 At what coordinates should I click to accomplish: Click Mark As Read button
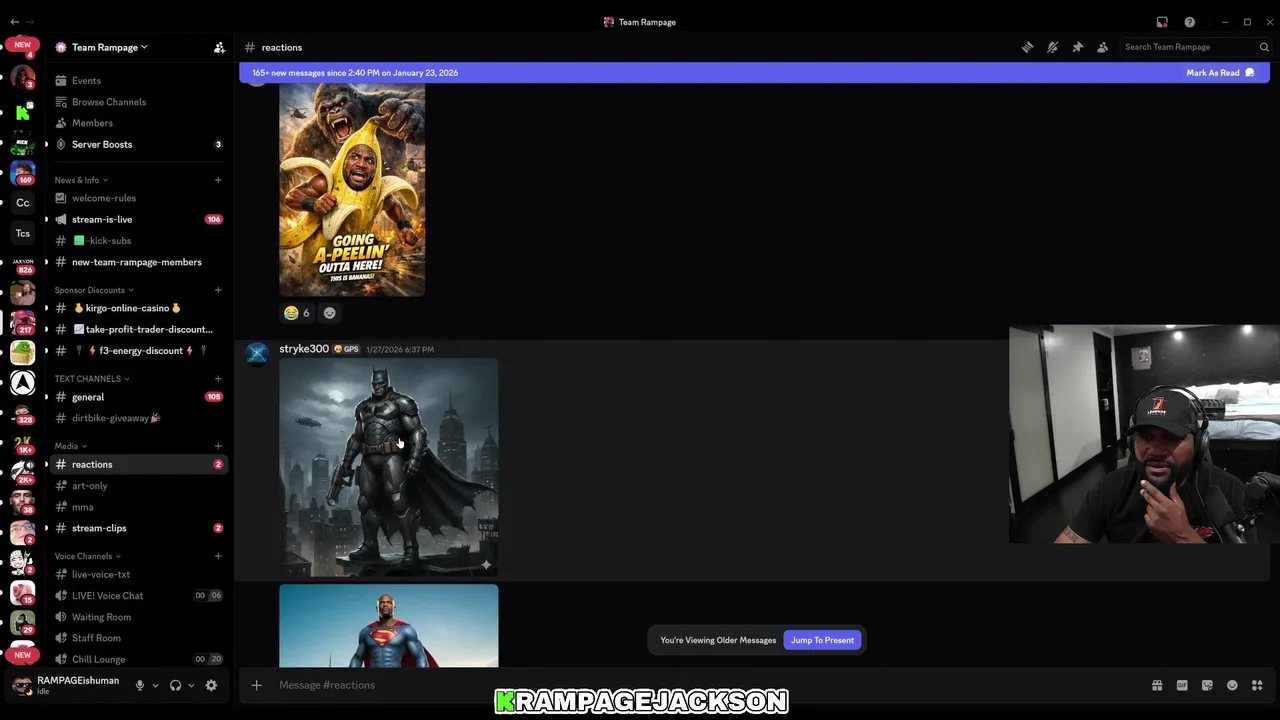[x=1220, y=73]
